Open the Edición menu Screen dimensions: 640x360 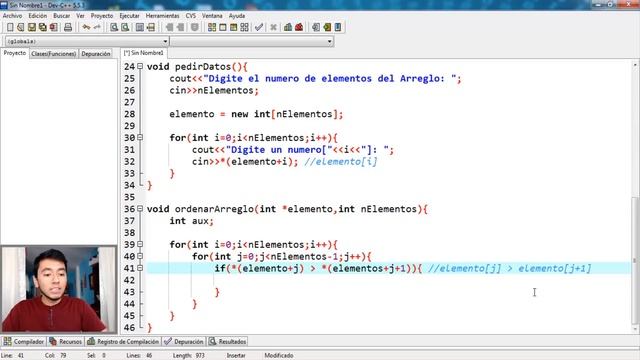38,16
